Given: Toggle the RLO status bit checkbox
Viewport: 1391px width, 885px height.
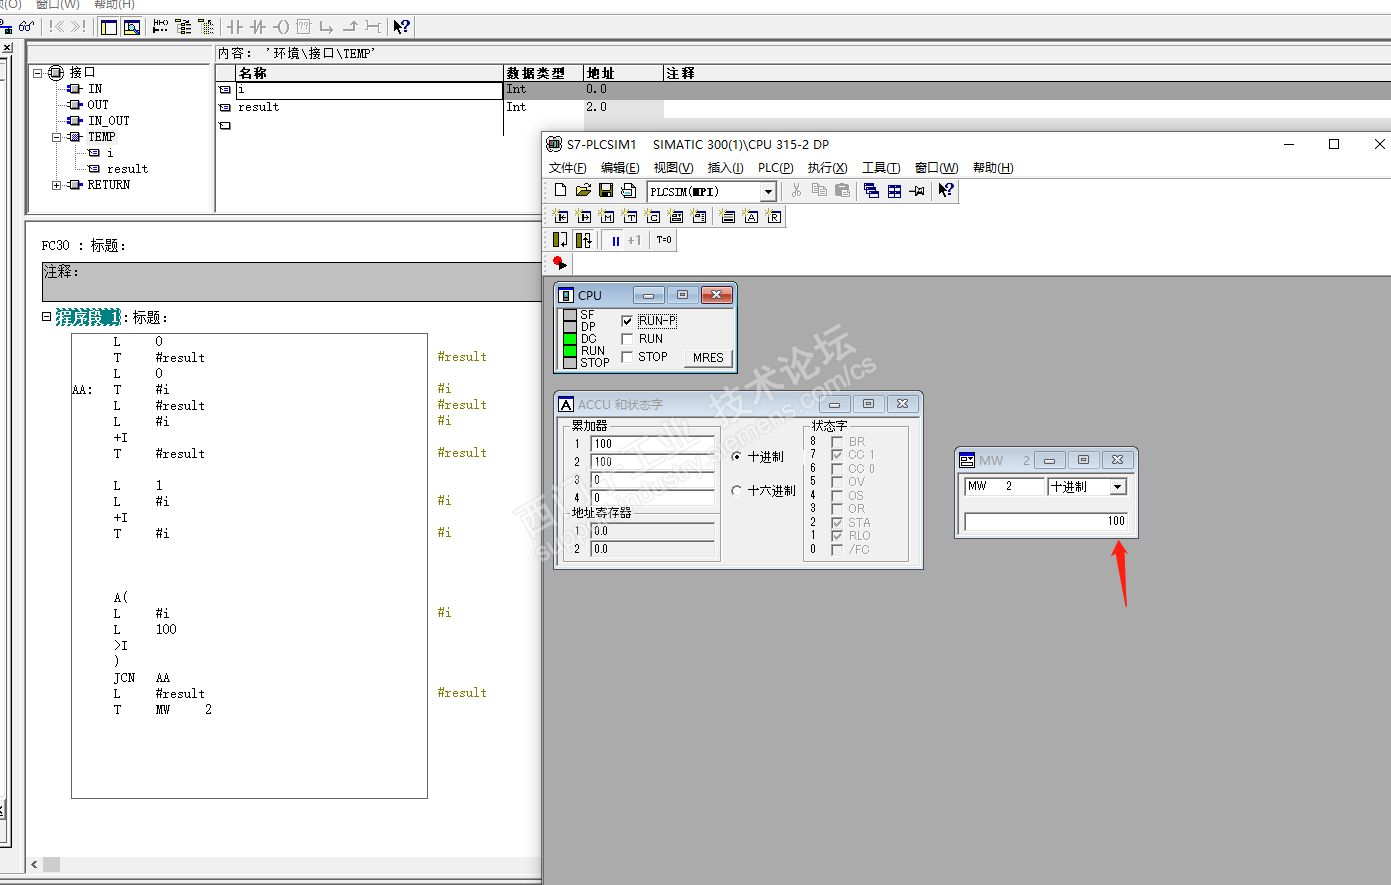Looking at the screenshot, I should 837,536.
